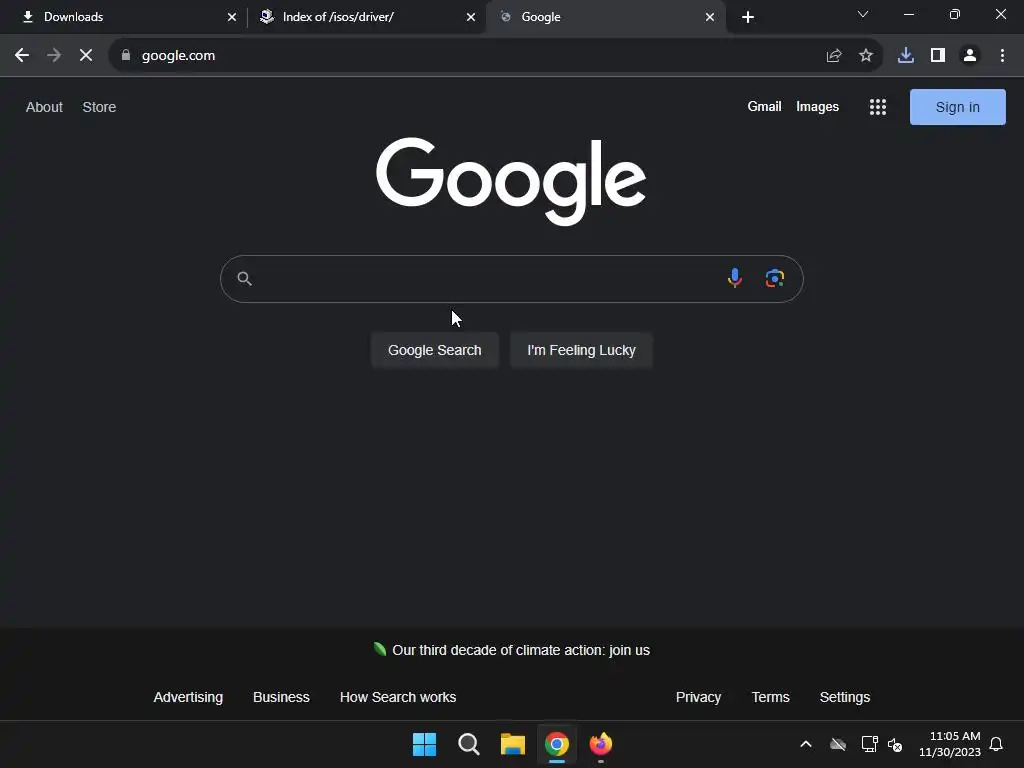Share this page using the share icon

(x=834, y=56)
